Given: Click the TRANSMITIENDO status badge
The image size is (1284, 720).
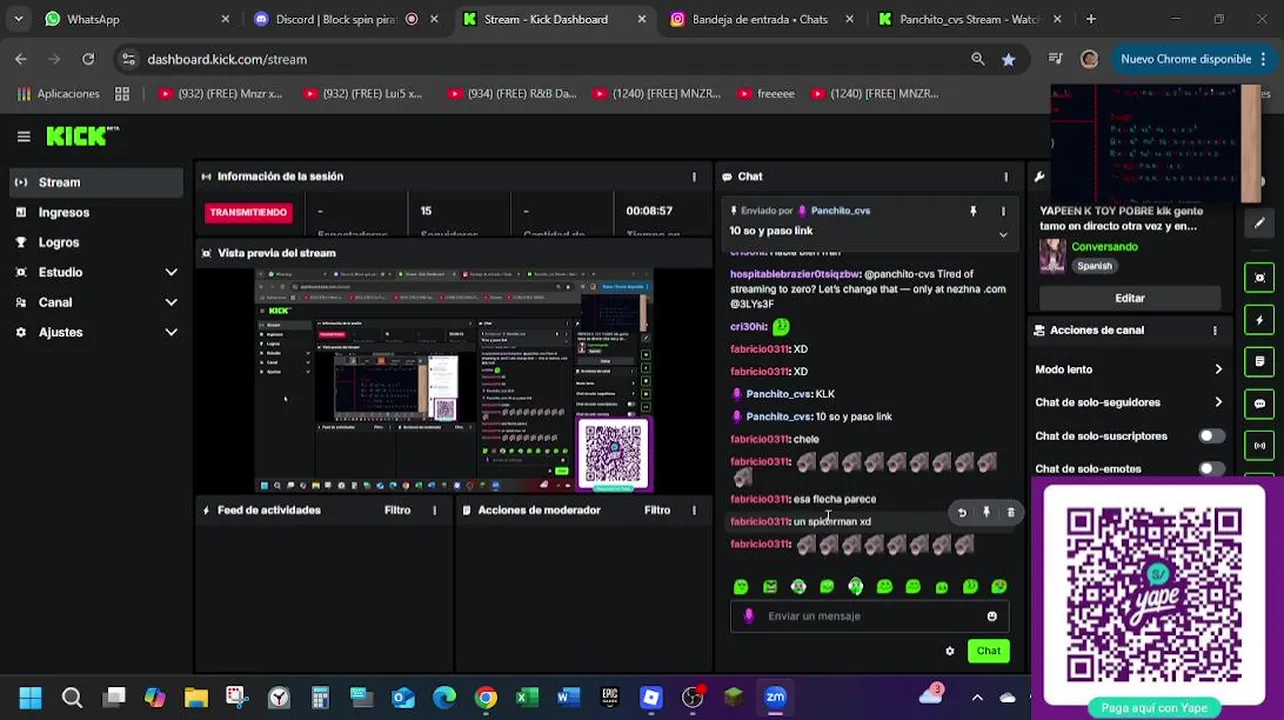Looking at the screenshot, I should (x=248, y=212).
